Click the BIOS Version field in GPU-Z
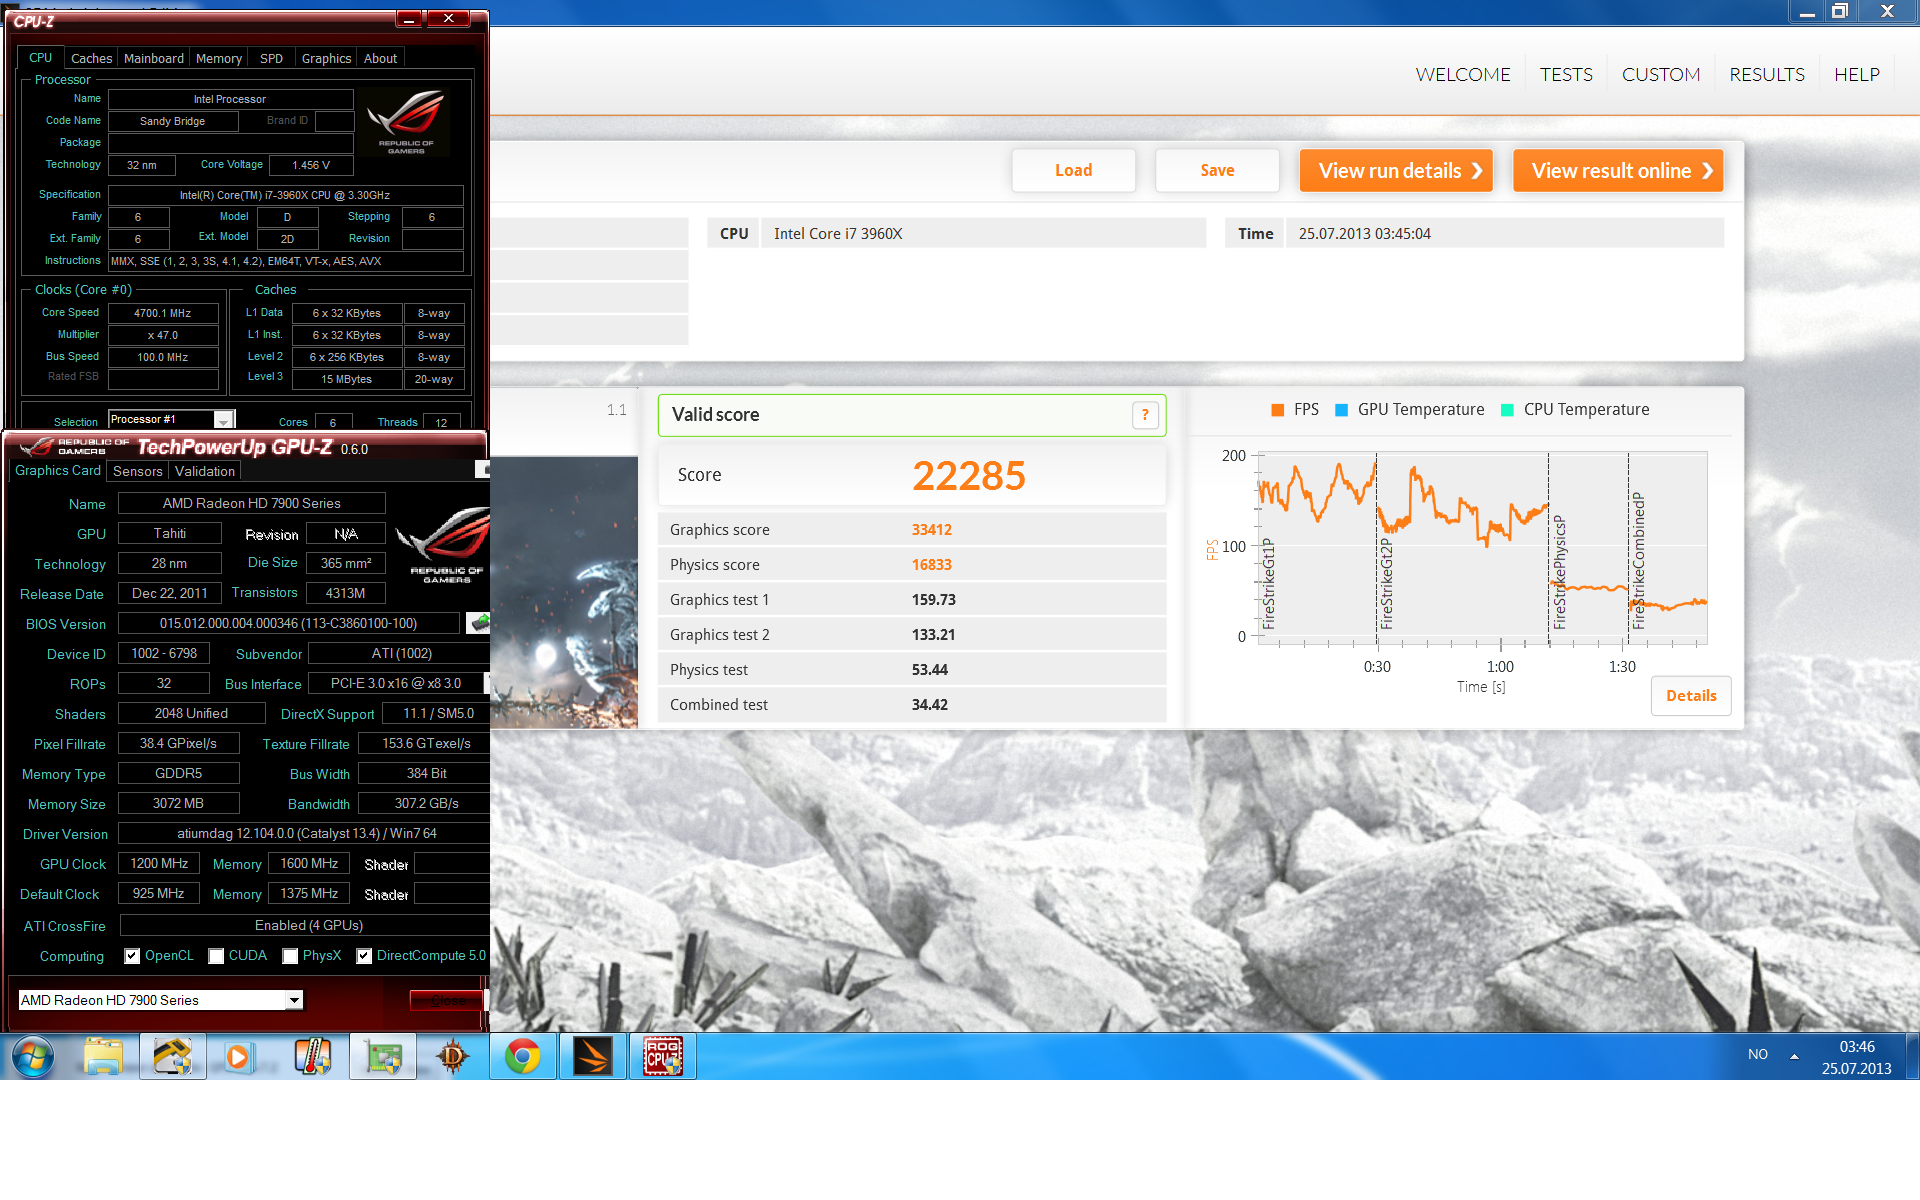The image size is (1920, 1200). click(289, 623)
